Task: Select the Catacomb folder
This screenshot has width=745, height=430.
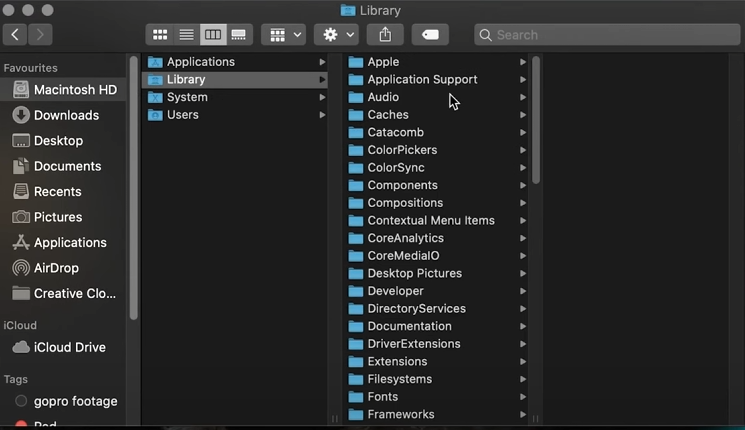Action: click(436, 132)
